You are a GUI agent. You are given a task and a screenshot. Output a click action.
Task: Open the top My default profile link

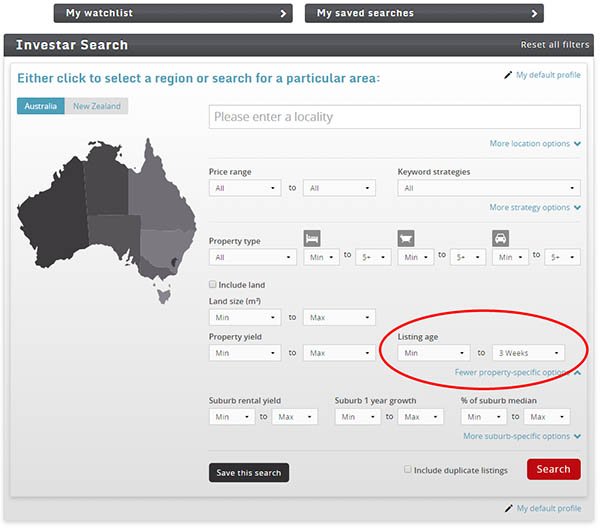point(548,75)
